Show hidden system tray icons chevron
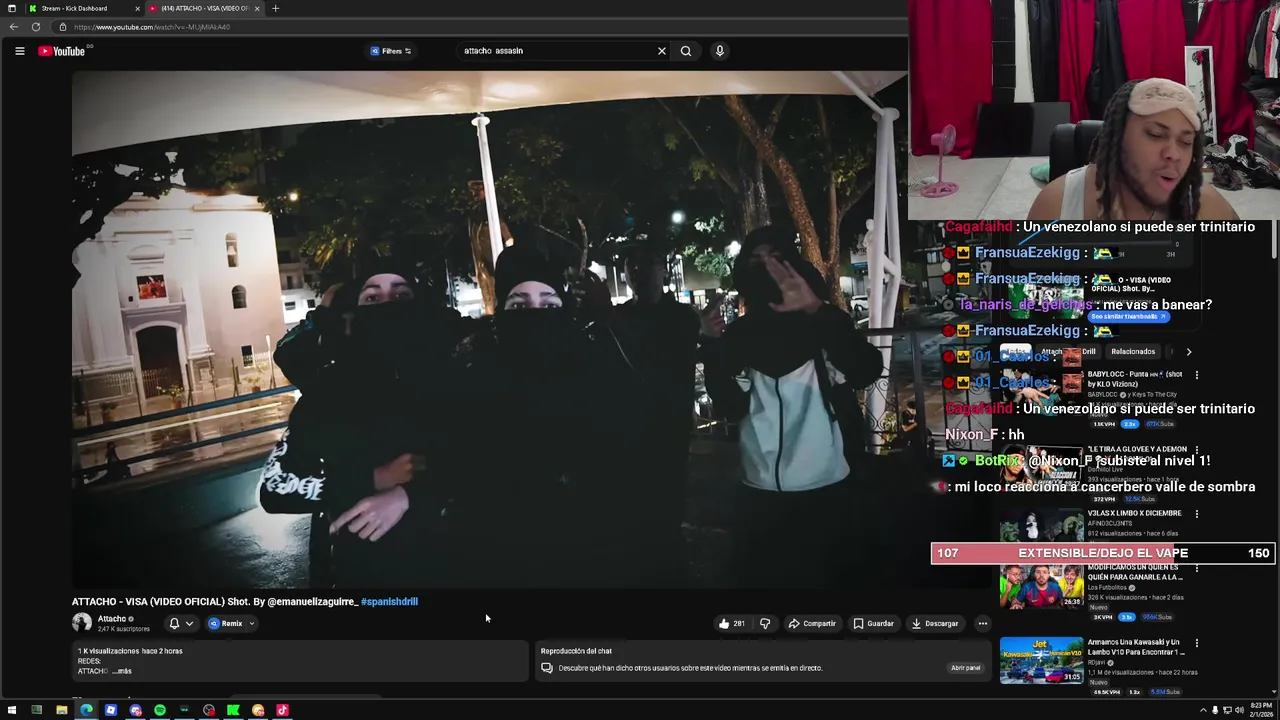This screenshot has width=1280, height=720. 1203,710
